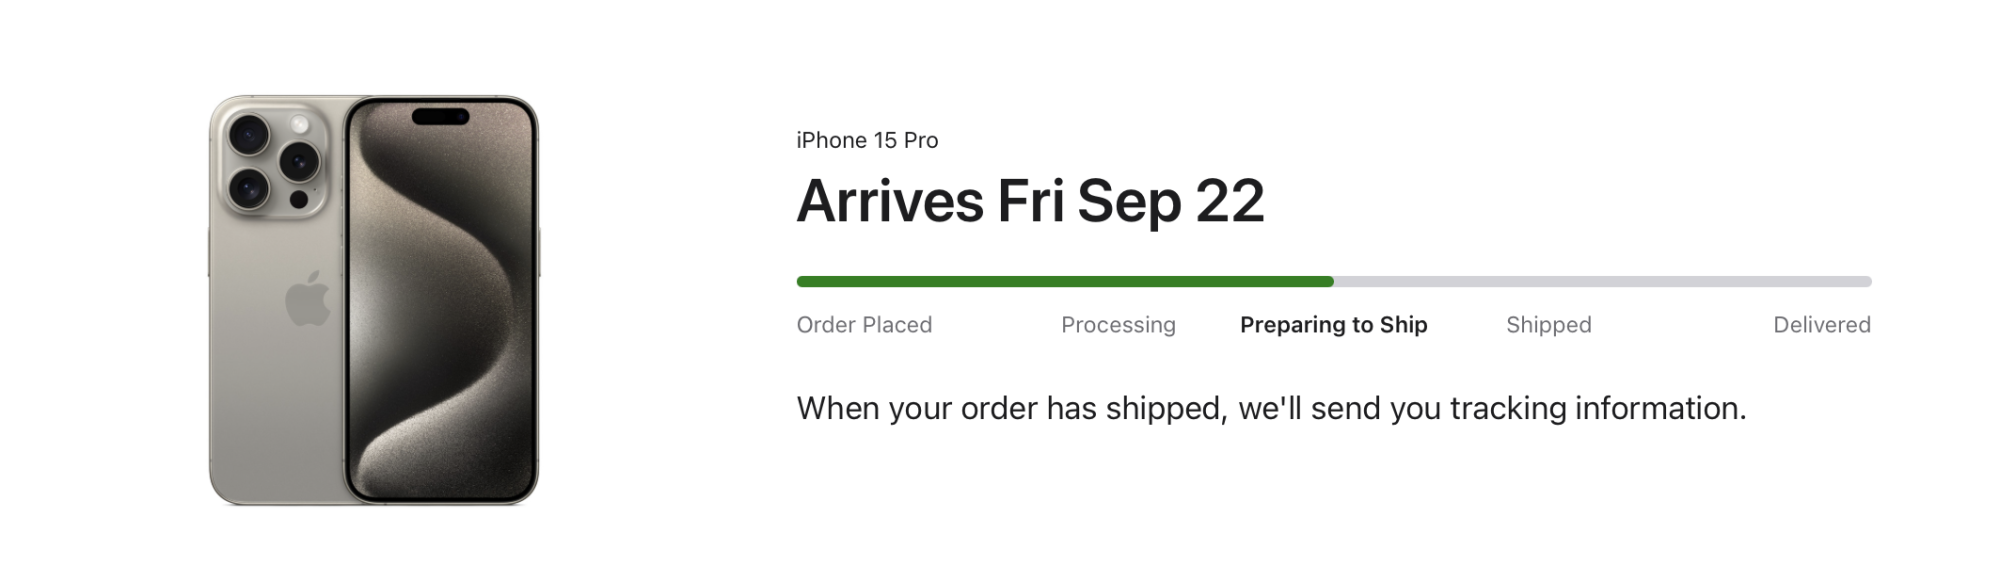Click the Delivered step label

1821,325
